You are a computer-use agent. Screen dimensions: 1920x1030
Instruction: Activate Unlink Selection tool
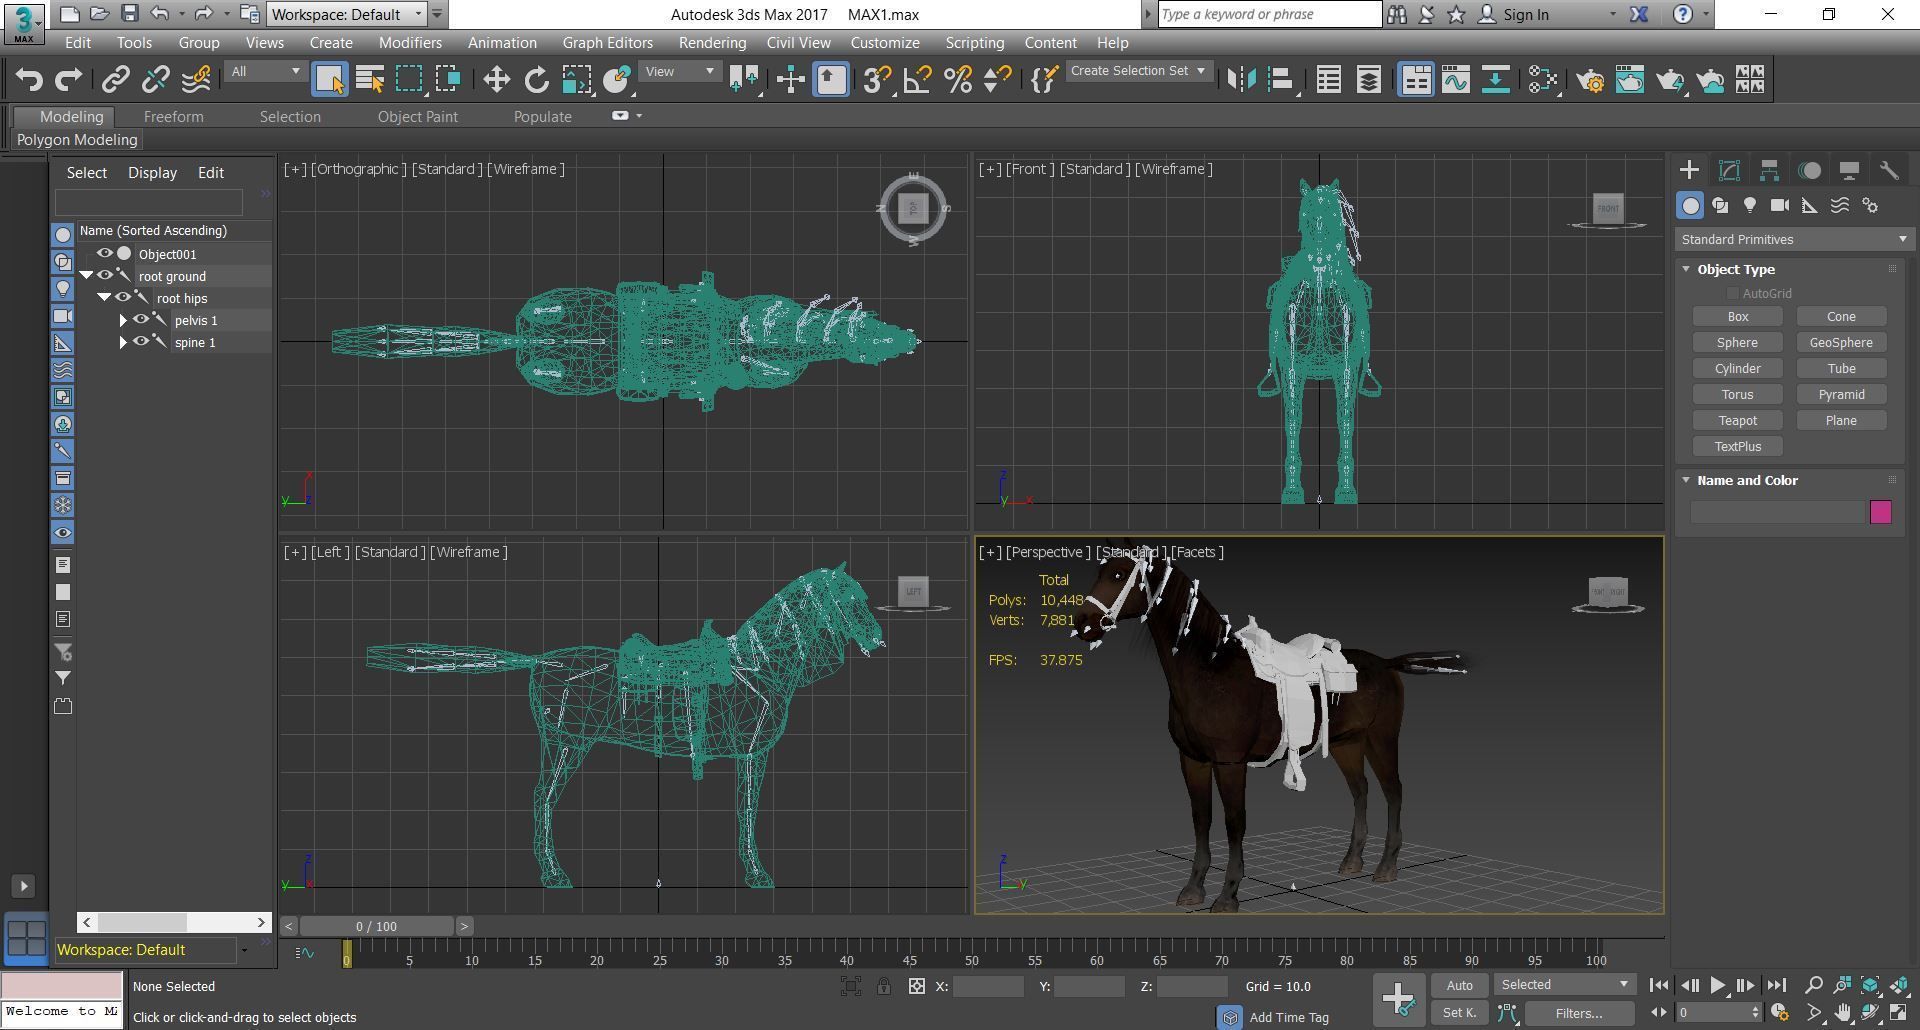tap(156, 80)
